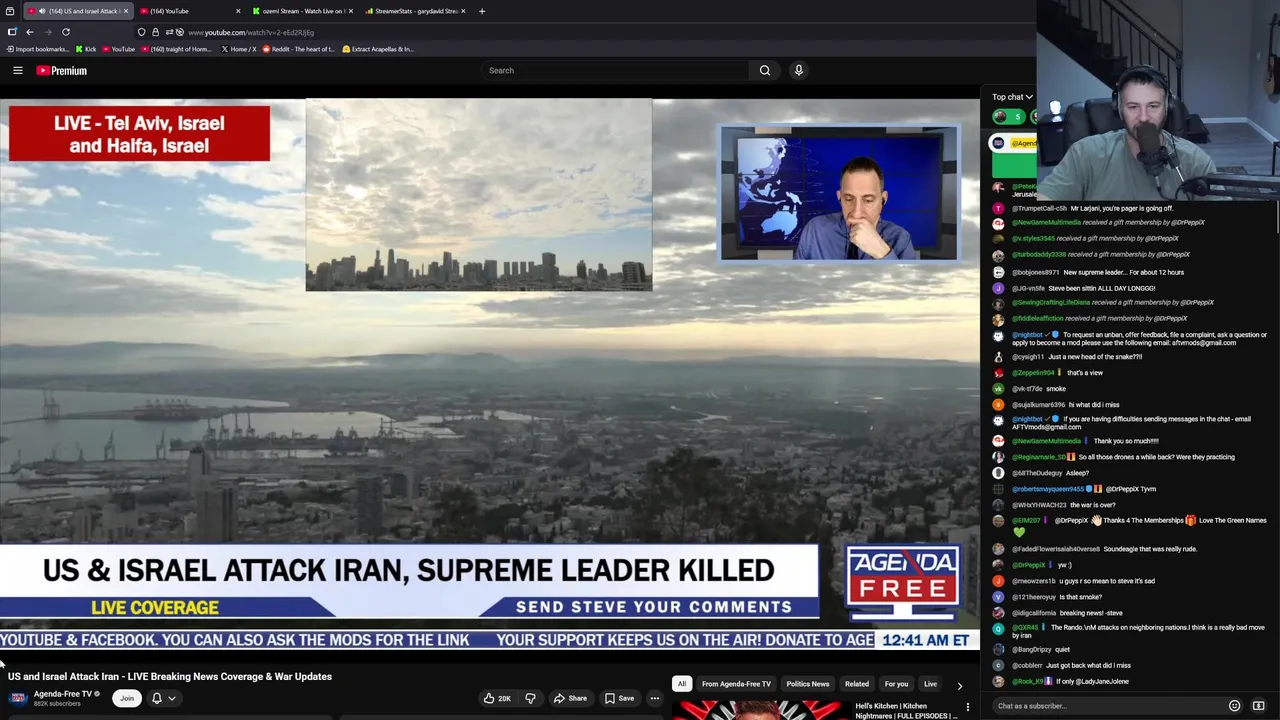Viewport: 1280px width, 720px height.
Task: Open a new browser tab
Action: coord(482,11)
